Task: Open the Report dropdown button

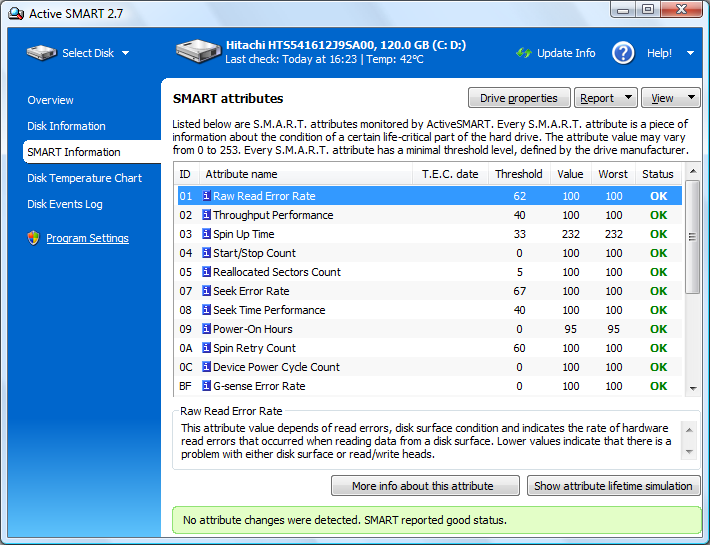Action: pos(605,98)
